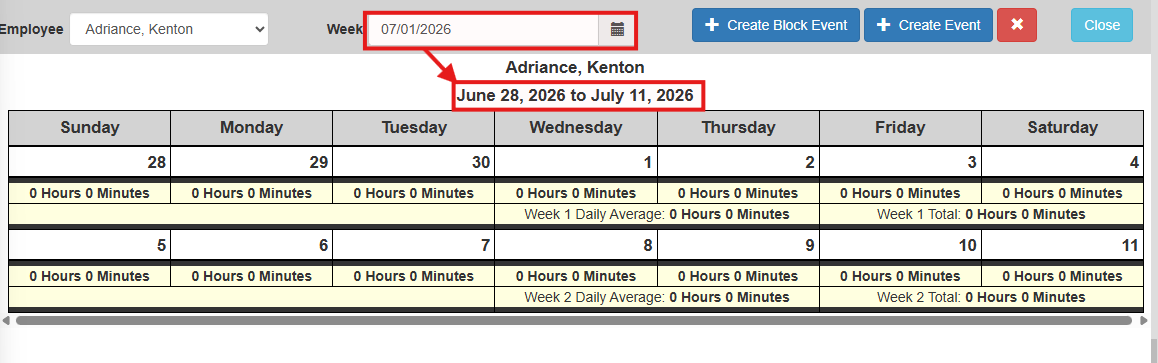The height and width of the screenshot is (363, 1158).
Task: Click the Week 2 Daily Average cell
Action: click(x=657, y=297)
